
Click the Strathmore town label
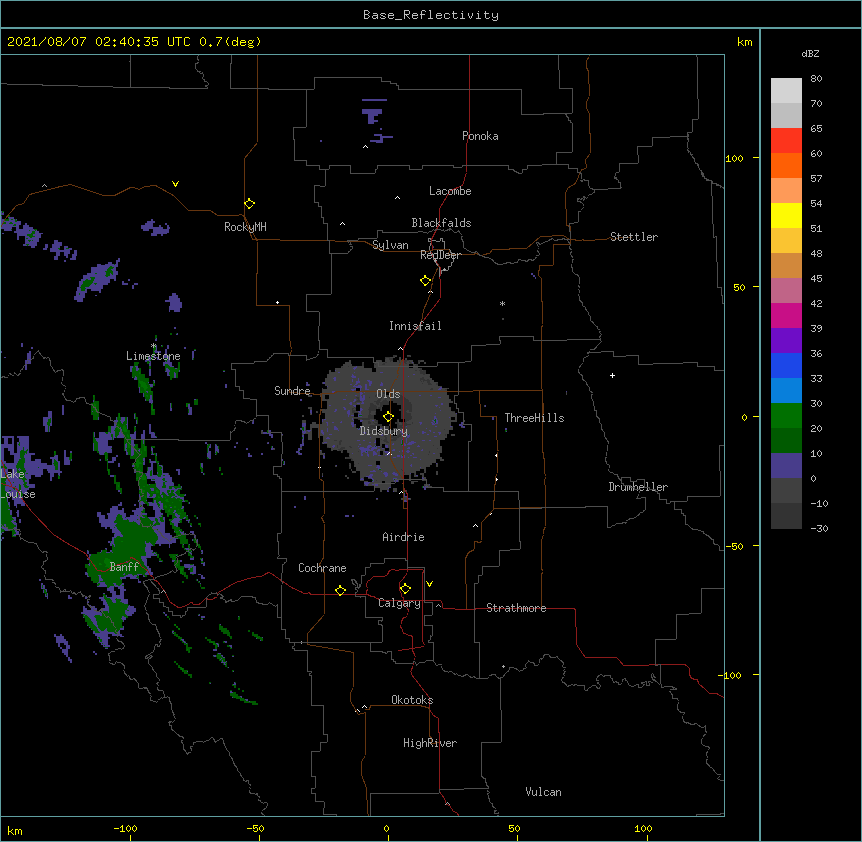point(516,608)
